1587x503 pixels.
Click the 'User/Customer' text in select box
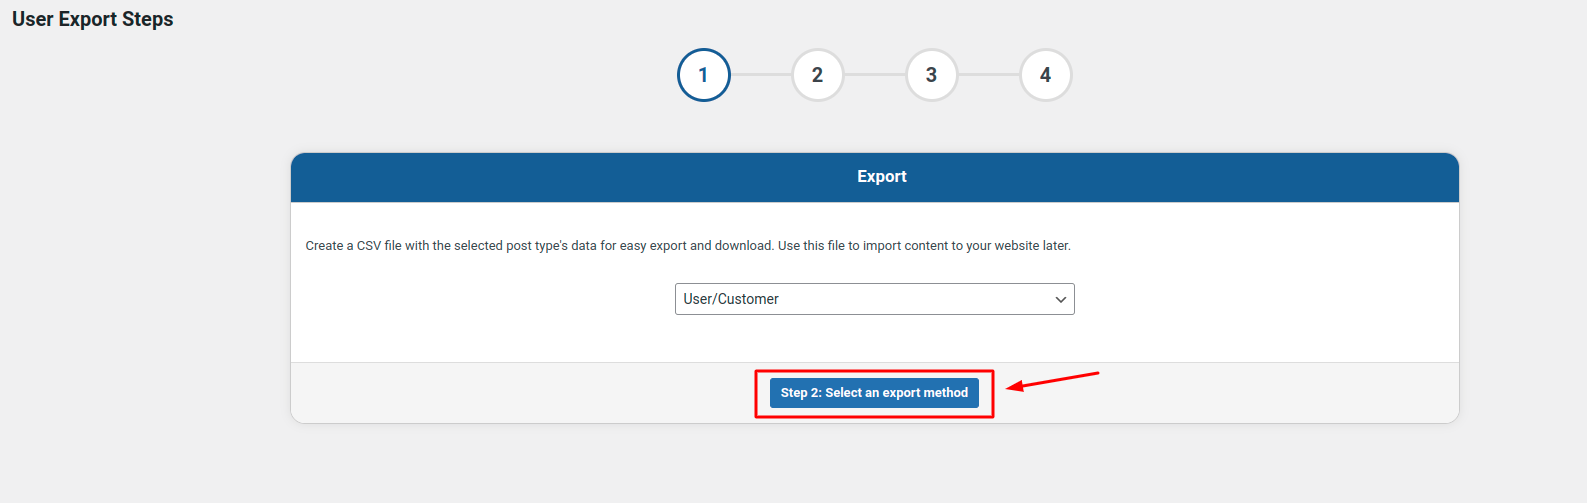coord(731,299)
